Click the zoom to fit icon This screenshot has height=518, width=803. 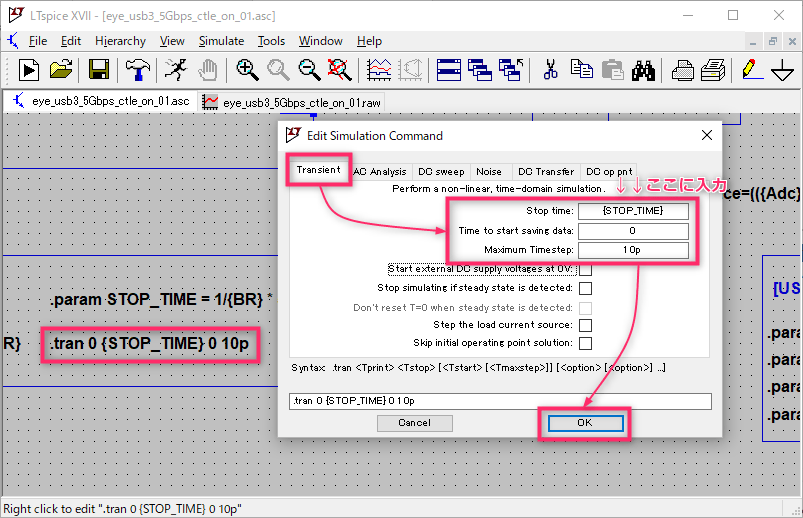click(340, 70)
